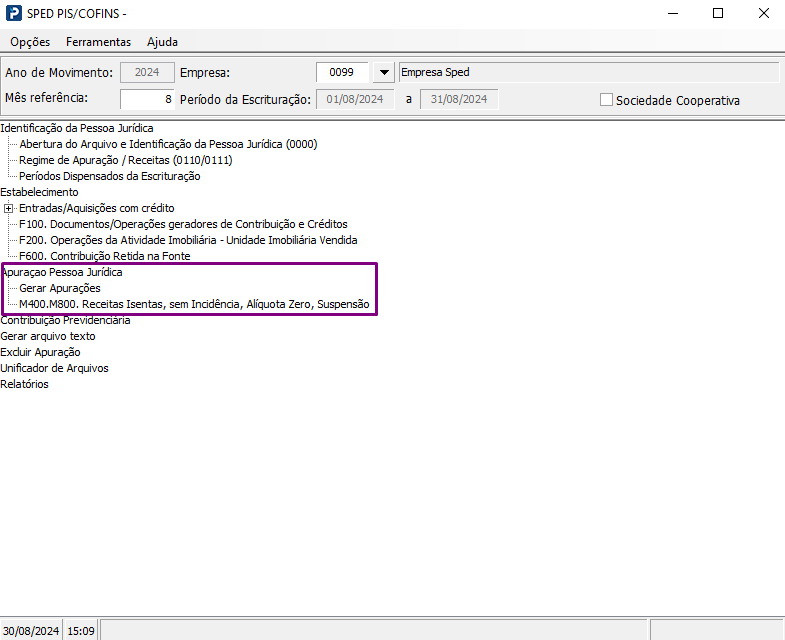Select the Estabelecimento tree node

tap(39, 192)
